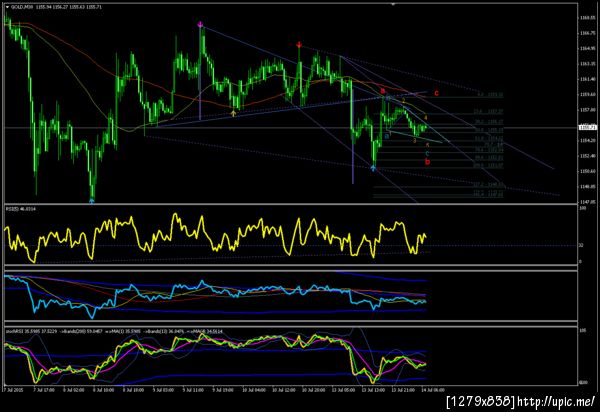The image size is (600, 412).
Task: Select the blue up-arrow at lowest low
Action: tap(91, 200)
